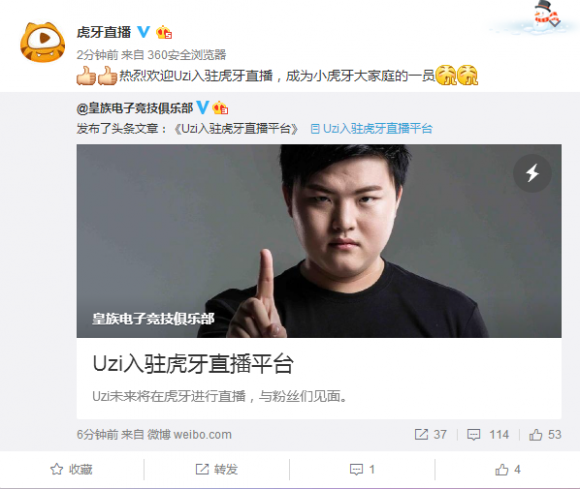Click the crown badge beside 皇族电子竞技俱乐部

[220, 108]
